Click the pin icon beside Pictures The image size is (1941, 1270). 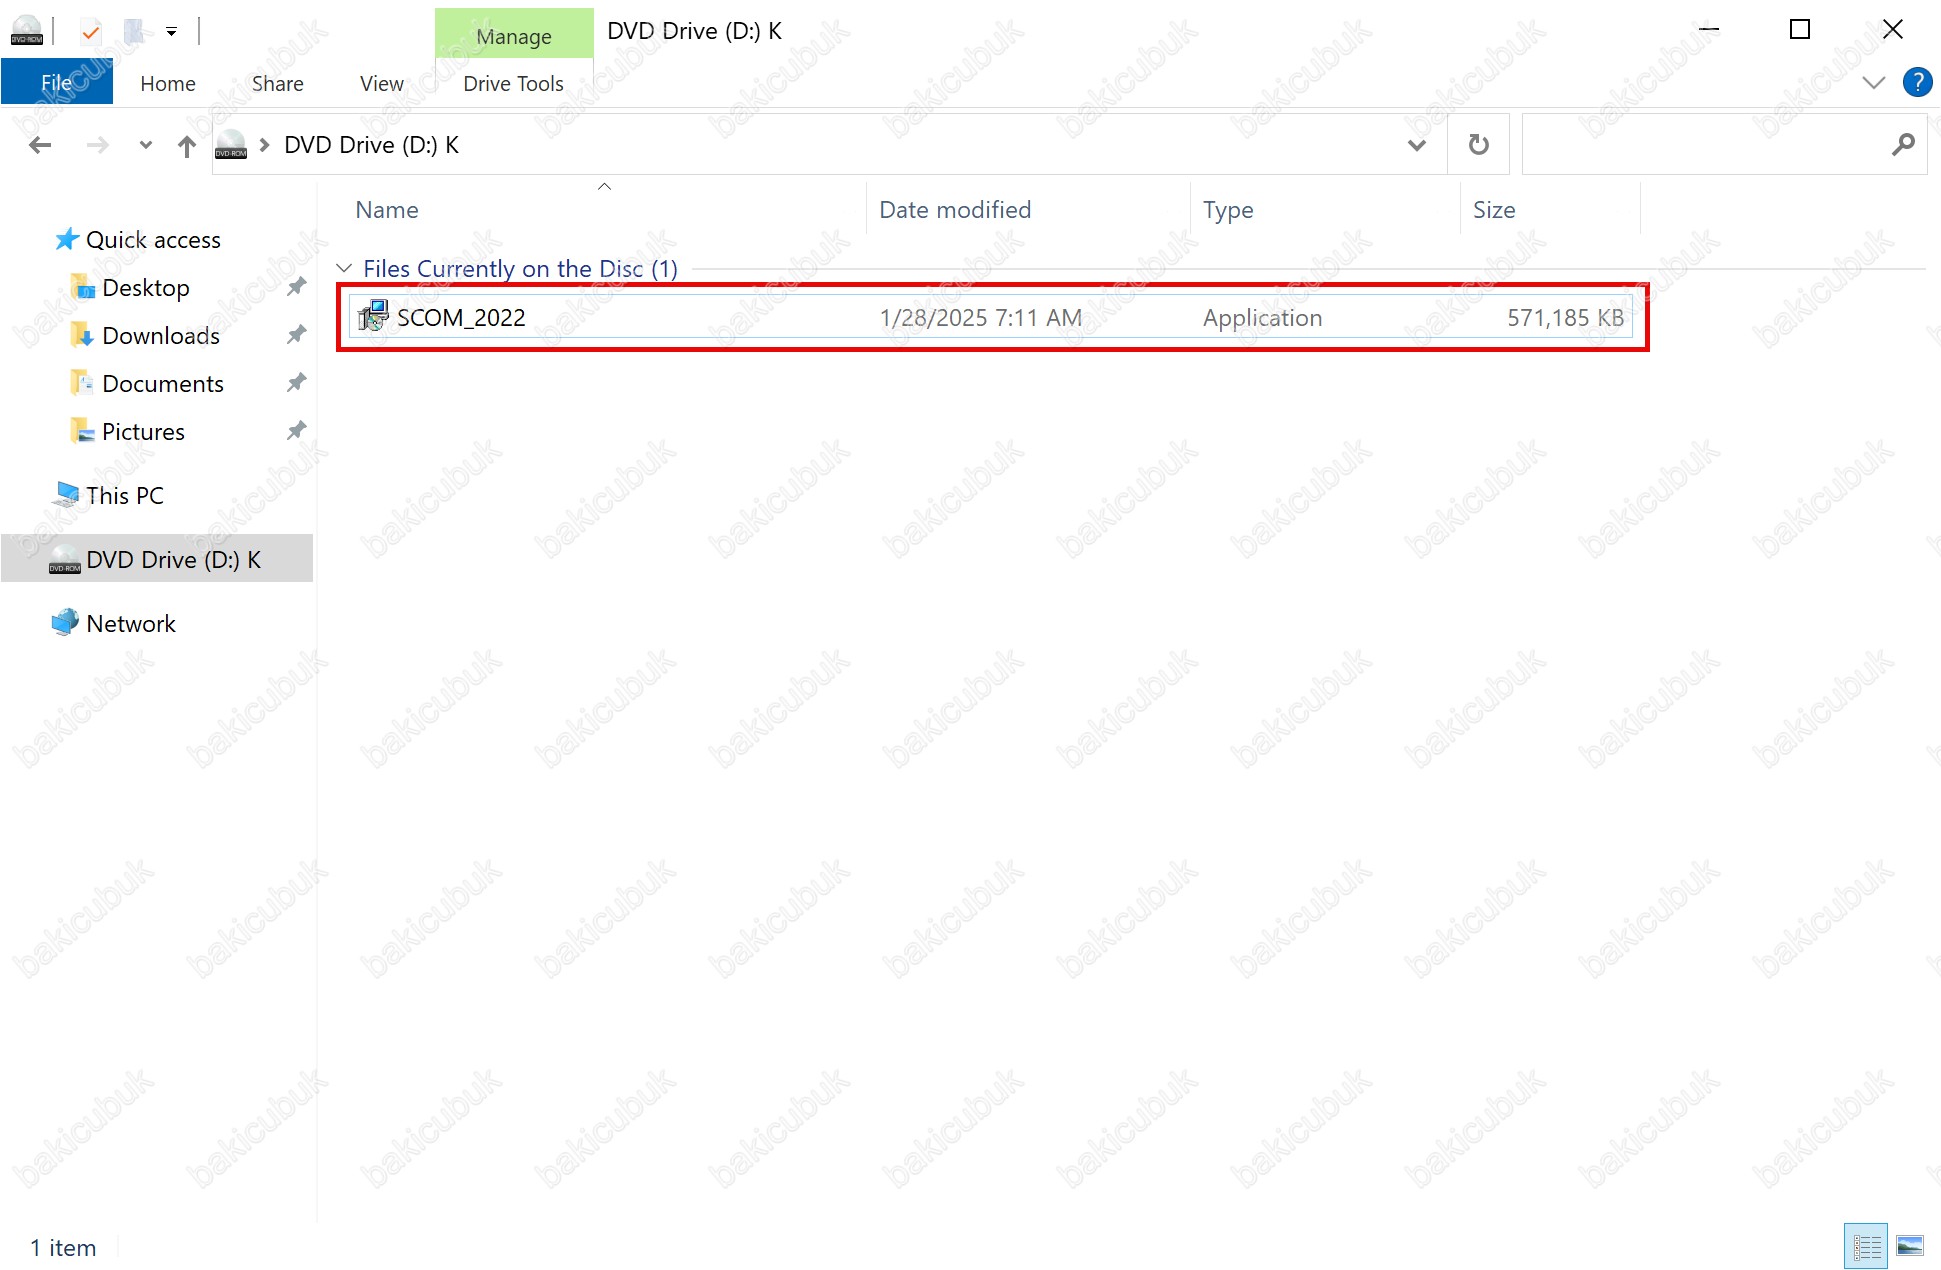click(x=296, y=431)
